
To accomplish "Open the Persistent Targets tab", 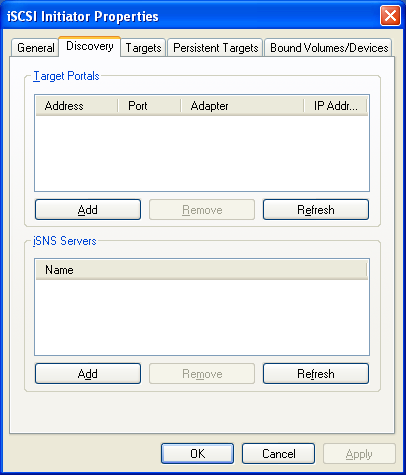I will point(215,48).
